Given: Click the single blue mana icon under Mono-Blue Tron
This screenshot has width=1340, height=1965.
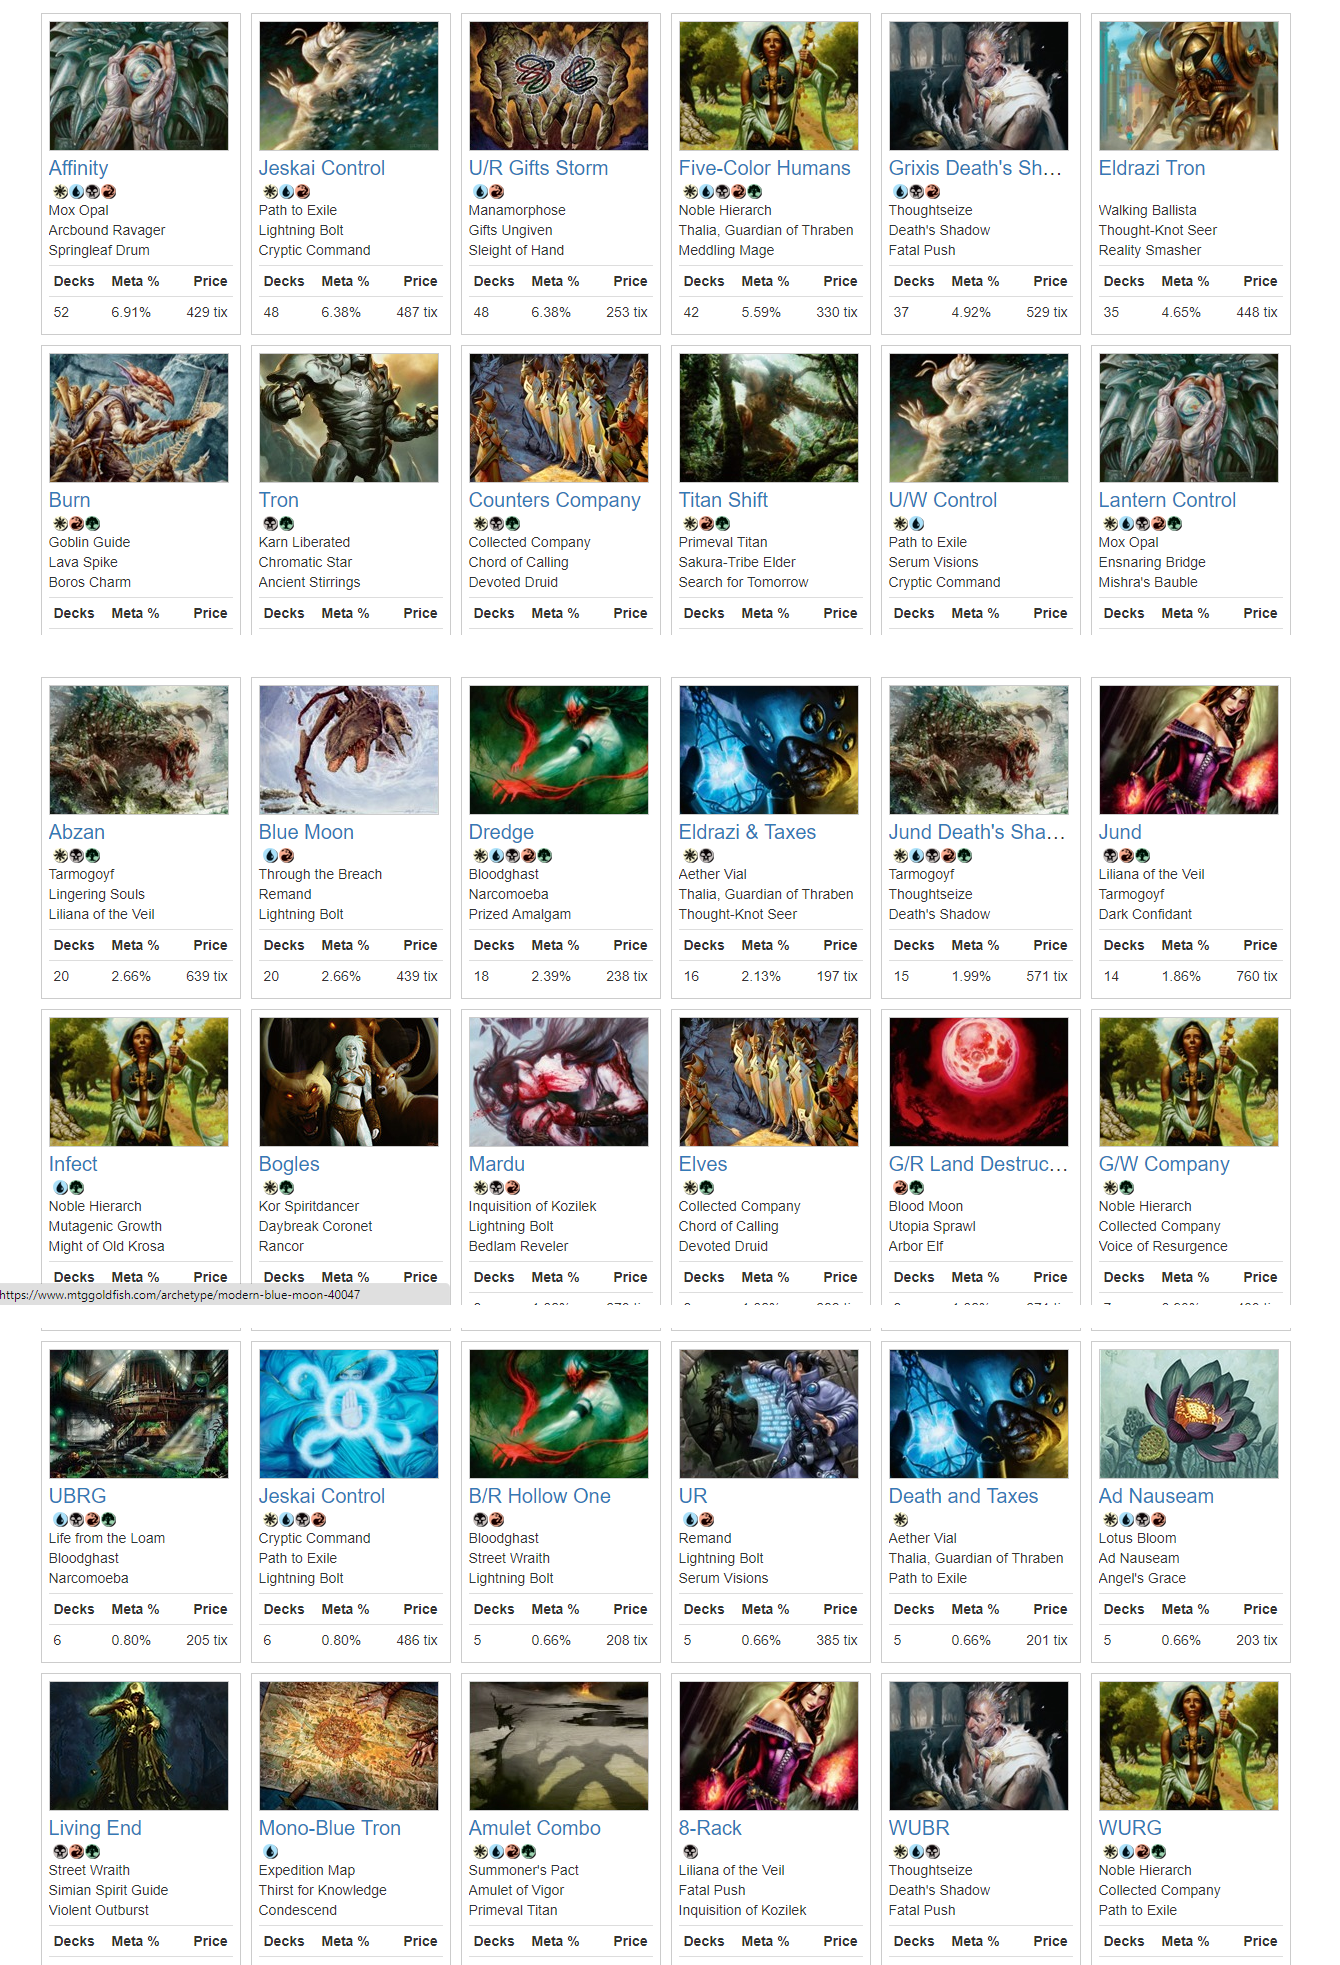Looking at the screenshot, I should (x=271, y=1851).
